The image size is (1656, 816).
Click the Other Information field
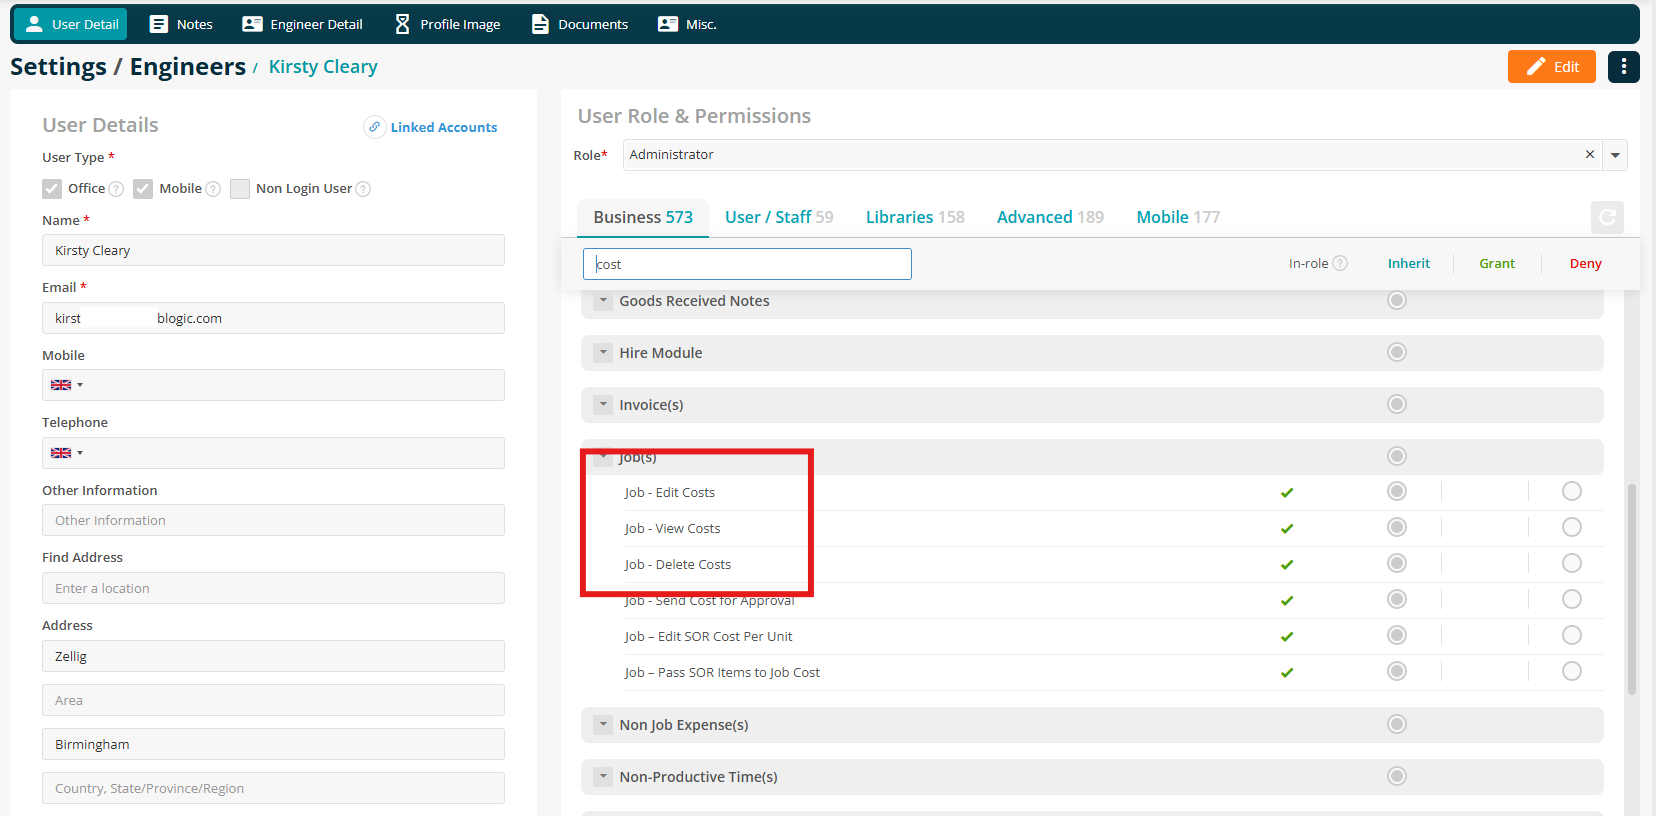pos(273,520)
